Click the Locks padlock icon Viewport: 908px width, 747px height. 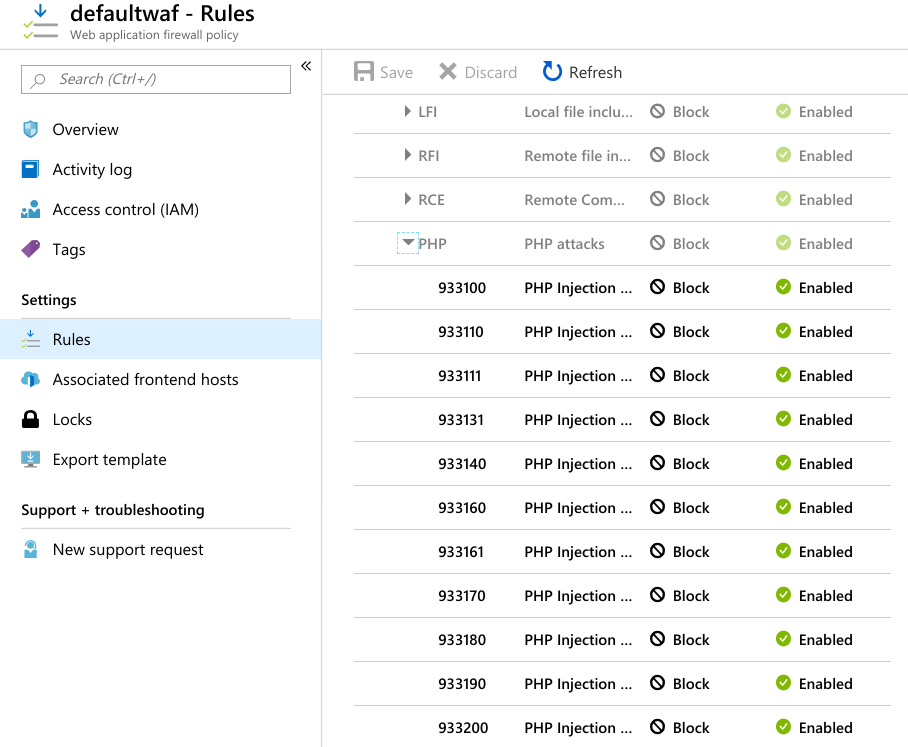[31, 419]
